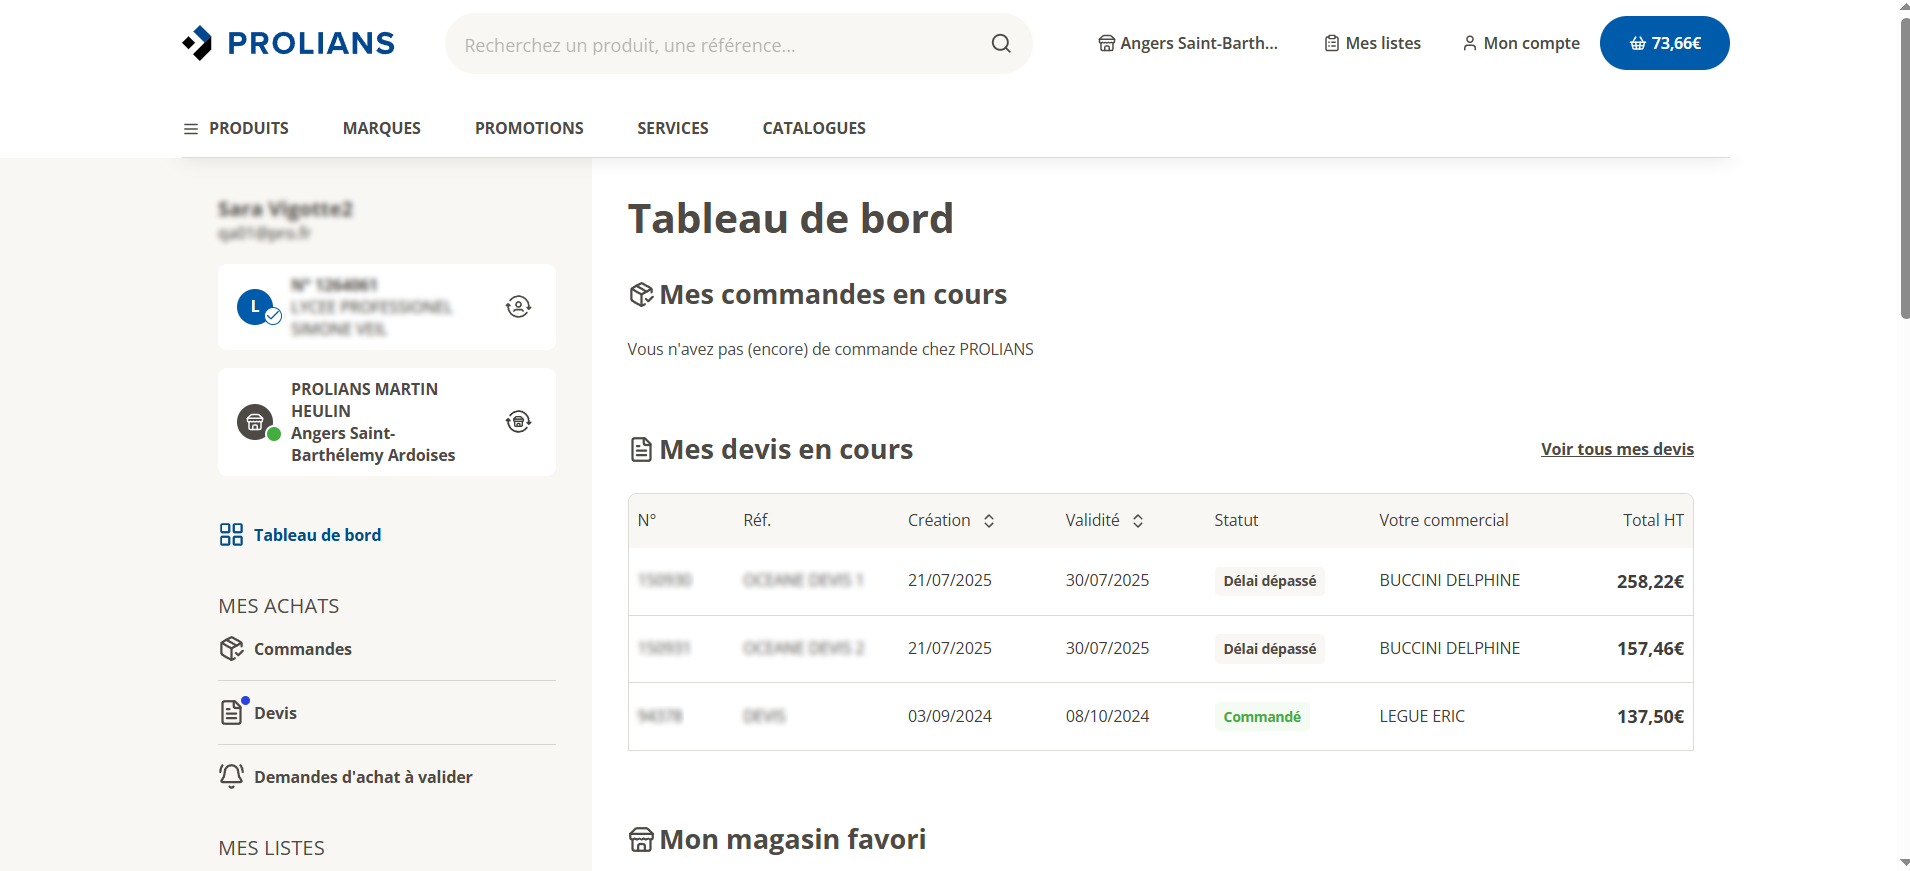Click the switch account icon
The height and width of the screenshot is (871, 1910).
518,307
